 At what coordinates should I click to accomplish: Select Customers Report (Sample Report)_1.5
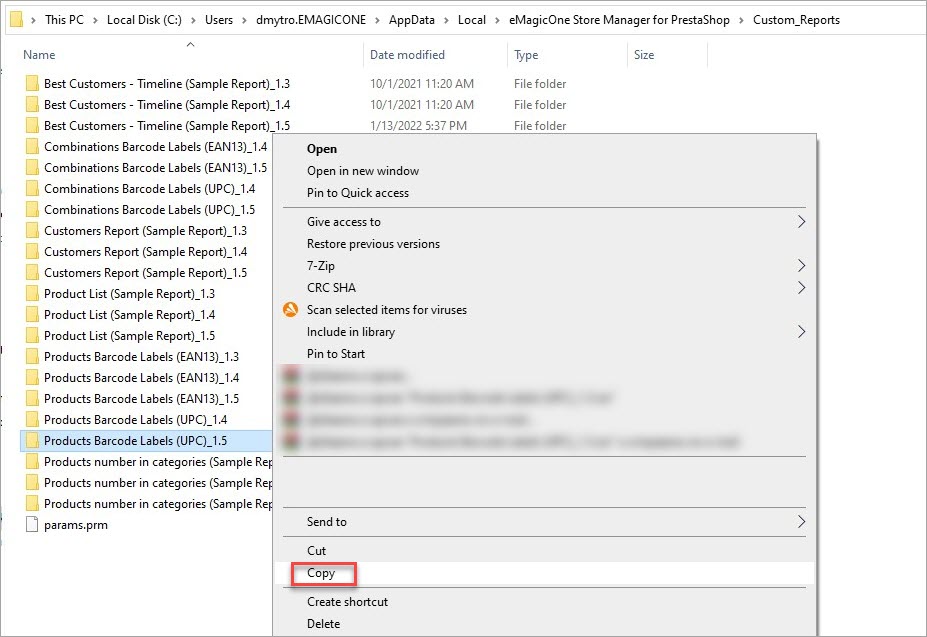(145, 273)
